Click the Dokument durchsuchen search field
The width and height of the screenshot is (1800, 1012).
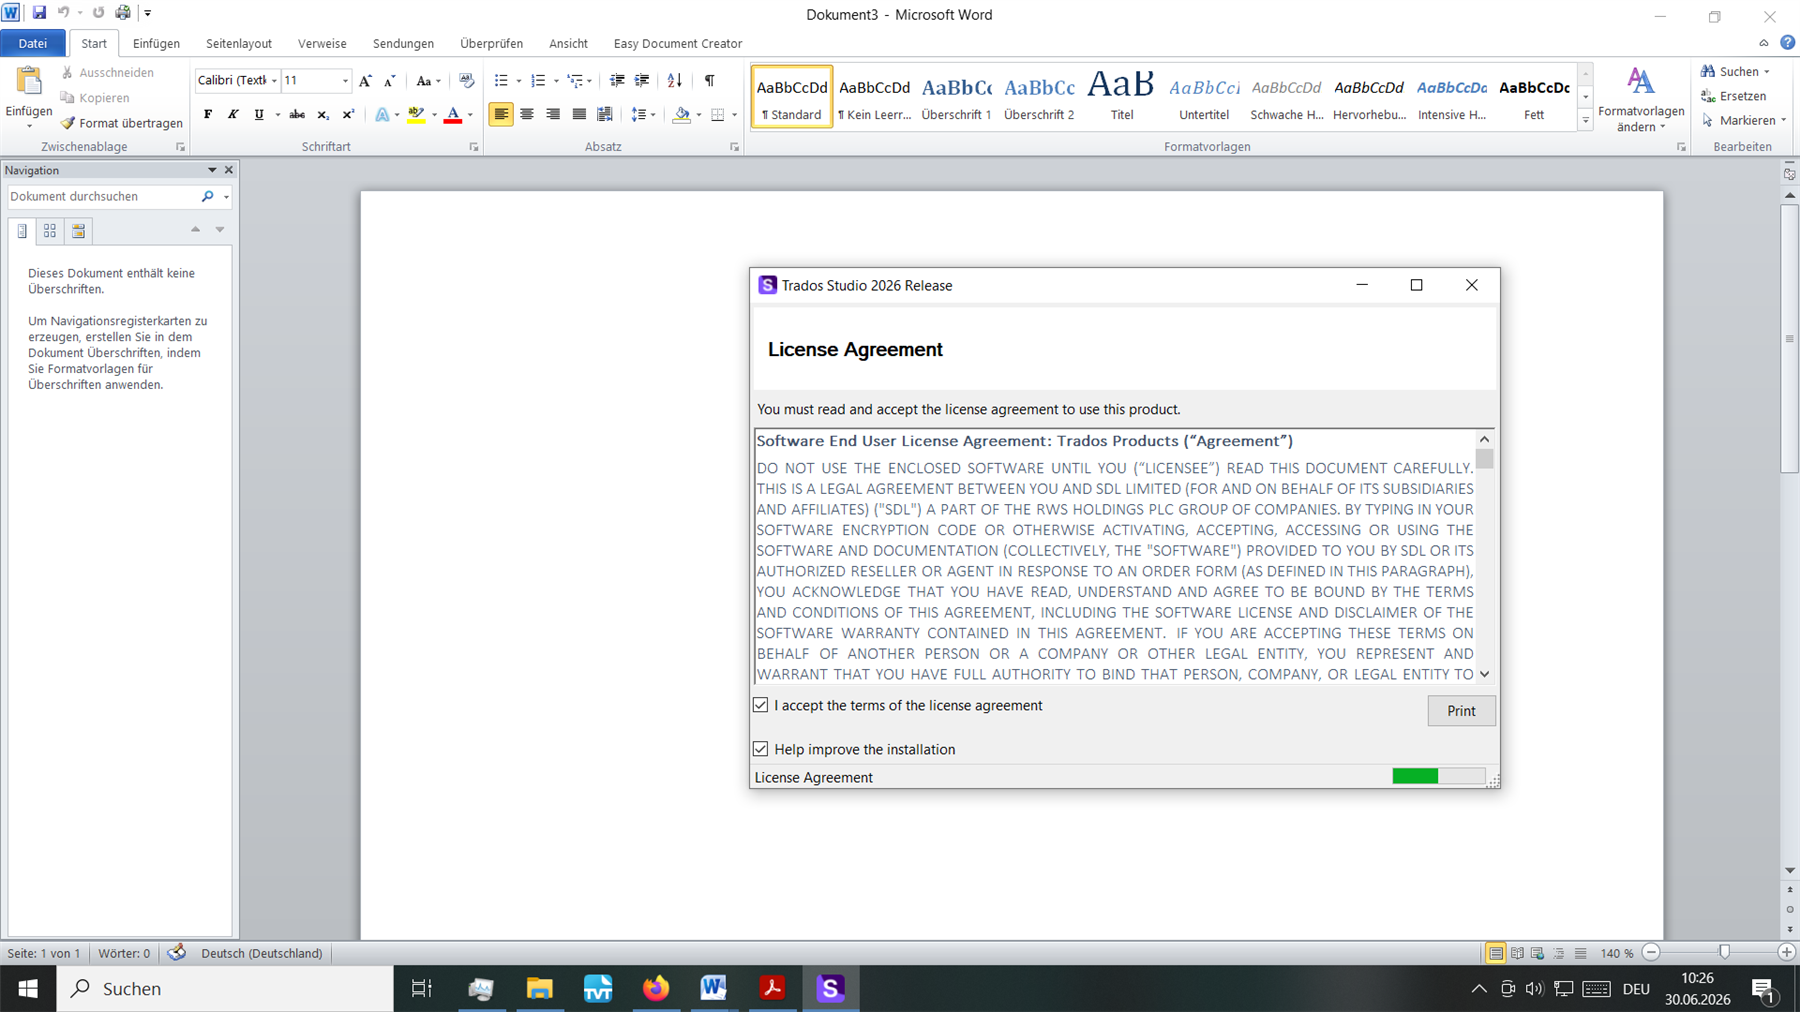pos(103,196)
